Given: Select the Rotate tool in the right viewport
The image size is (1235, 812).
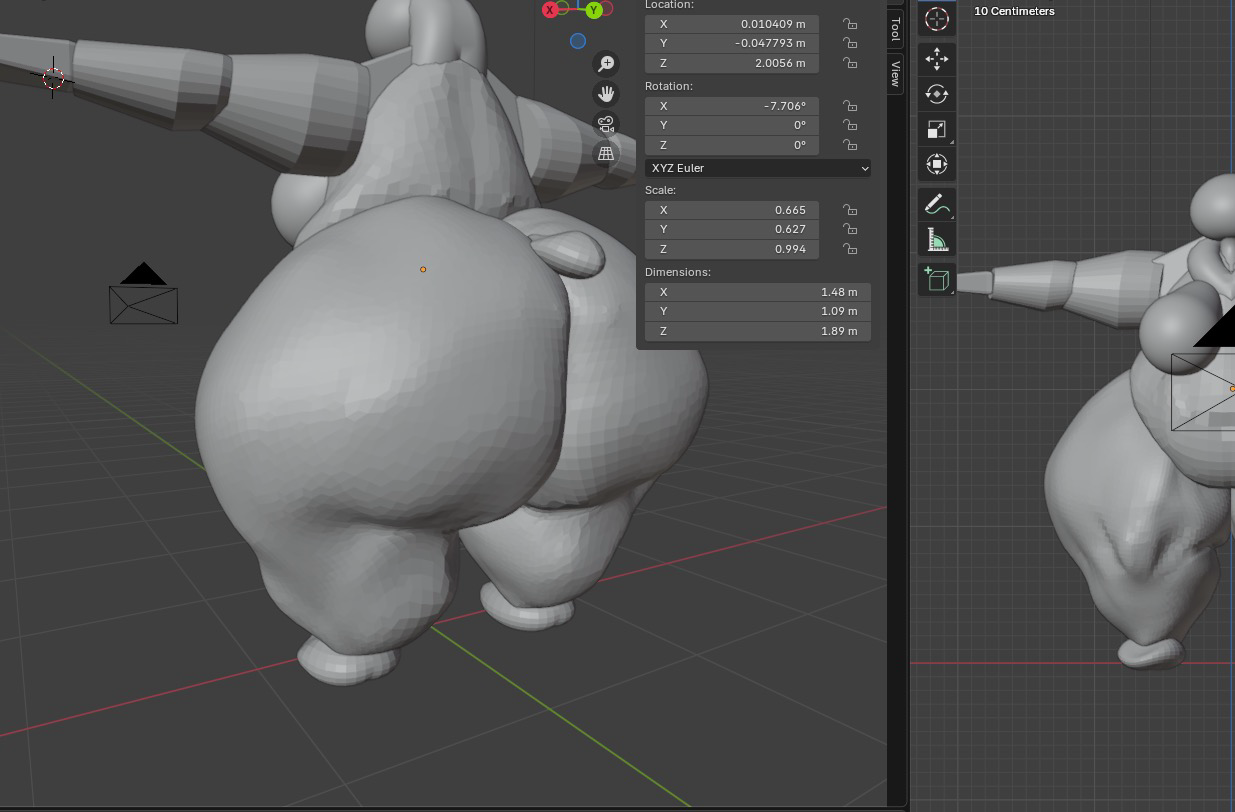Looking at the screenshot, I should coord(936,94).
